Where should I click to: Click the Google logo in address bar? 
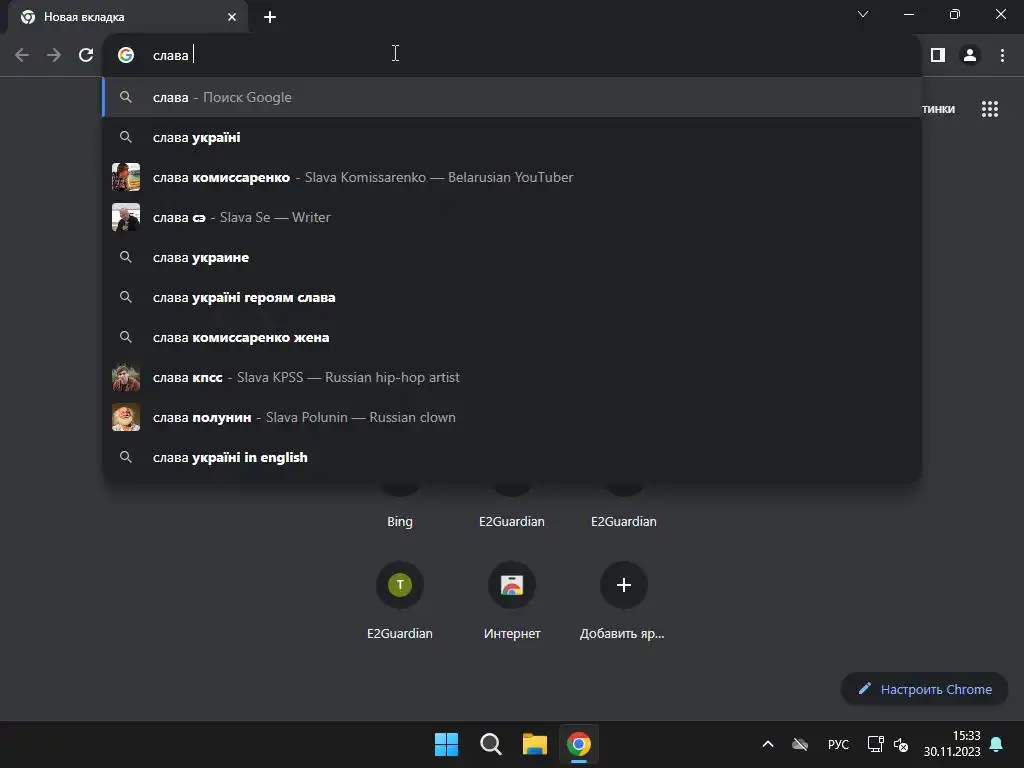pyautogui.click(x=126, y=55)
